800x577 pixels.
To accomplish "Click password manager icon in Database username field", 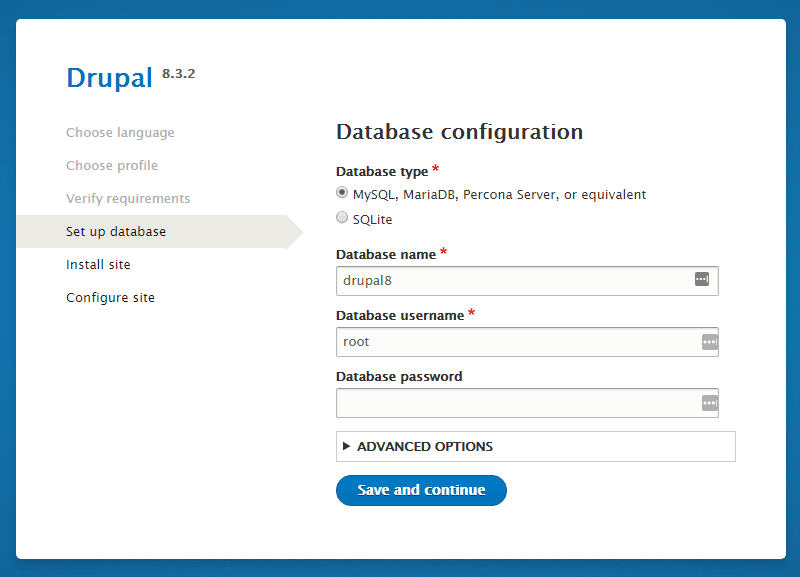I will [x=710, y=342].
